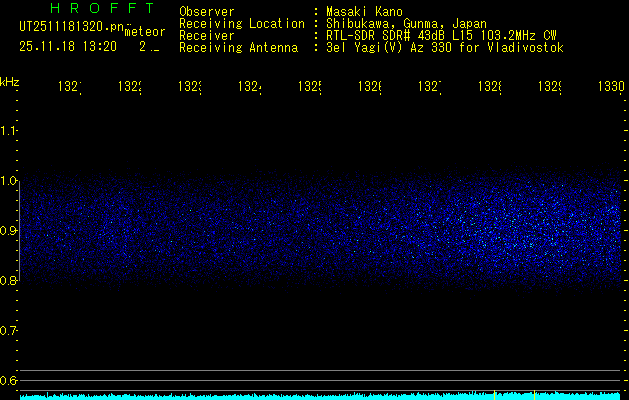
Task: Click the cyan signal level strip
Action: 320,396
